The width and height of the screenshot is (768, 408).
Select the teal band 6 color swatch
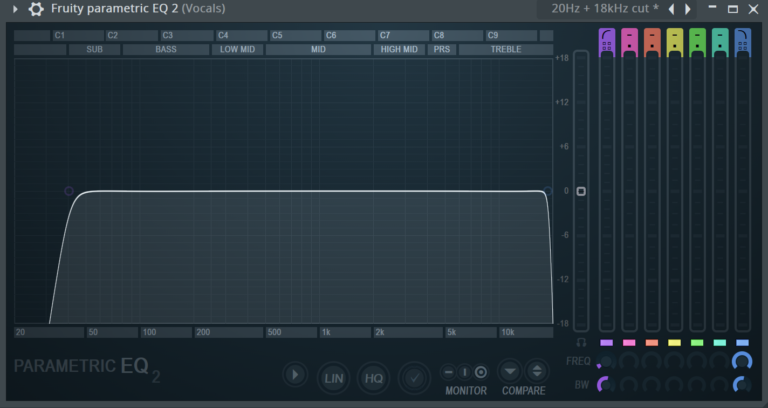coord(720,343)
